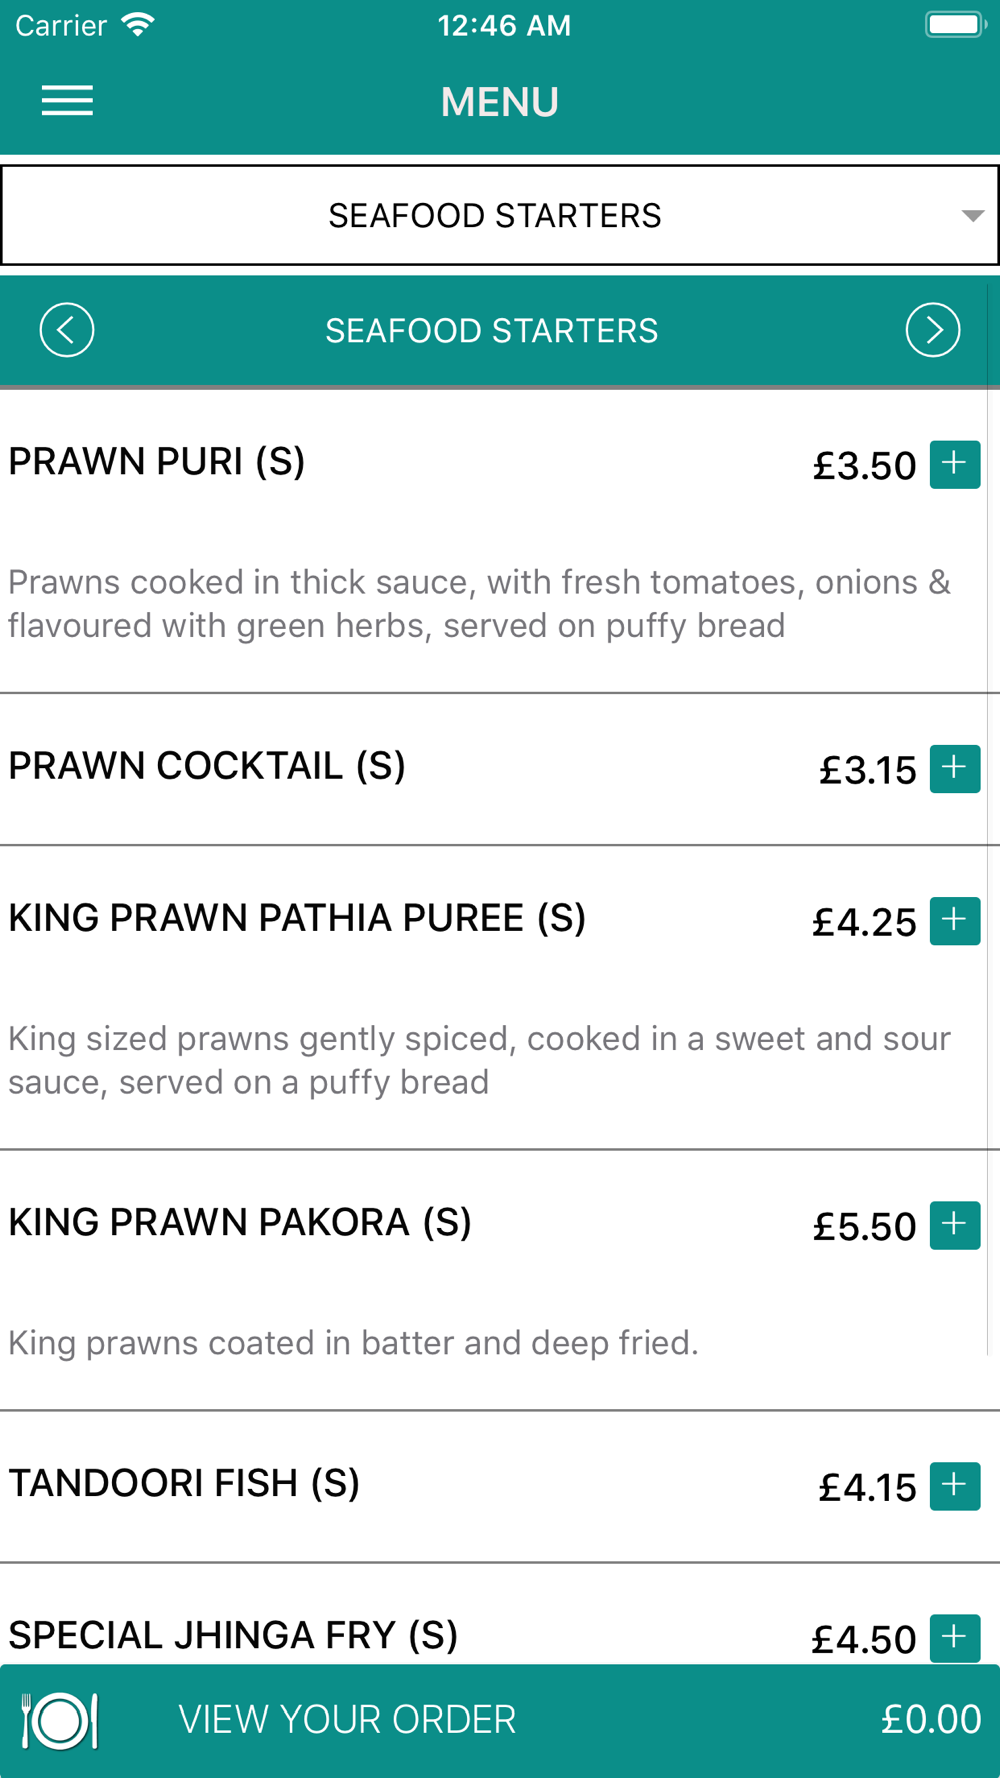Tap the MENU header title
This screenshot has width=1000, height=1778.
500,102
